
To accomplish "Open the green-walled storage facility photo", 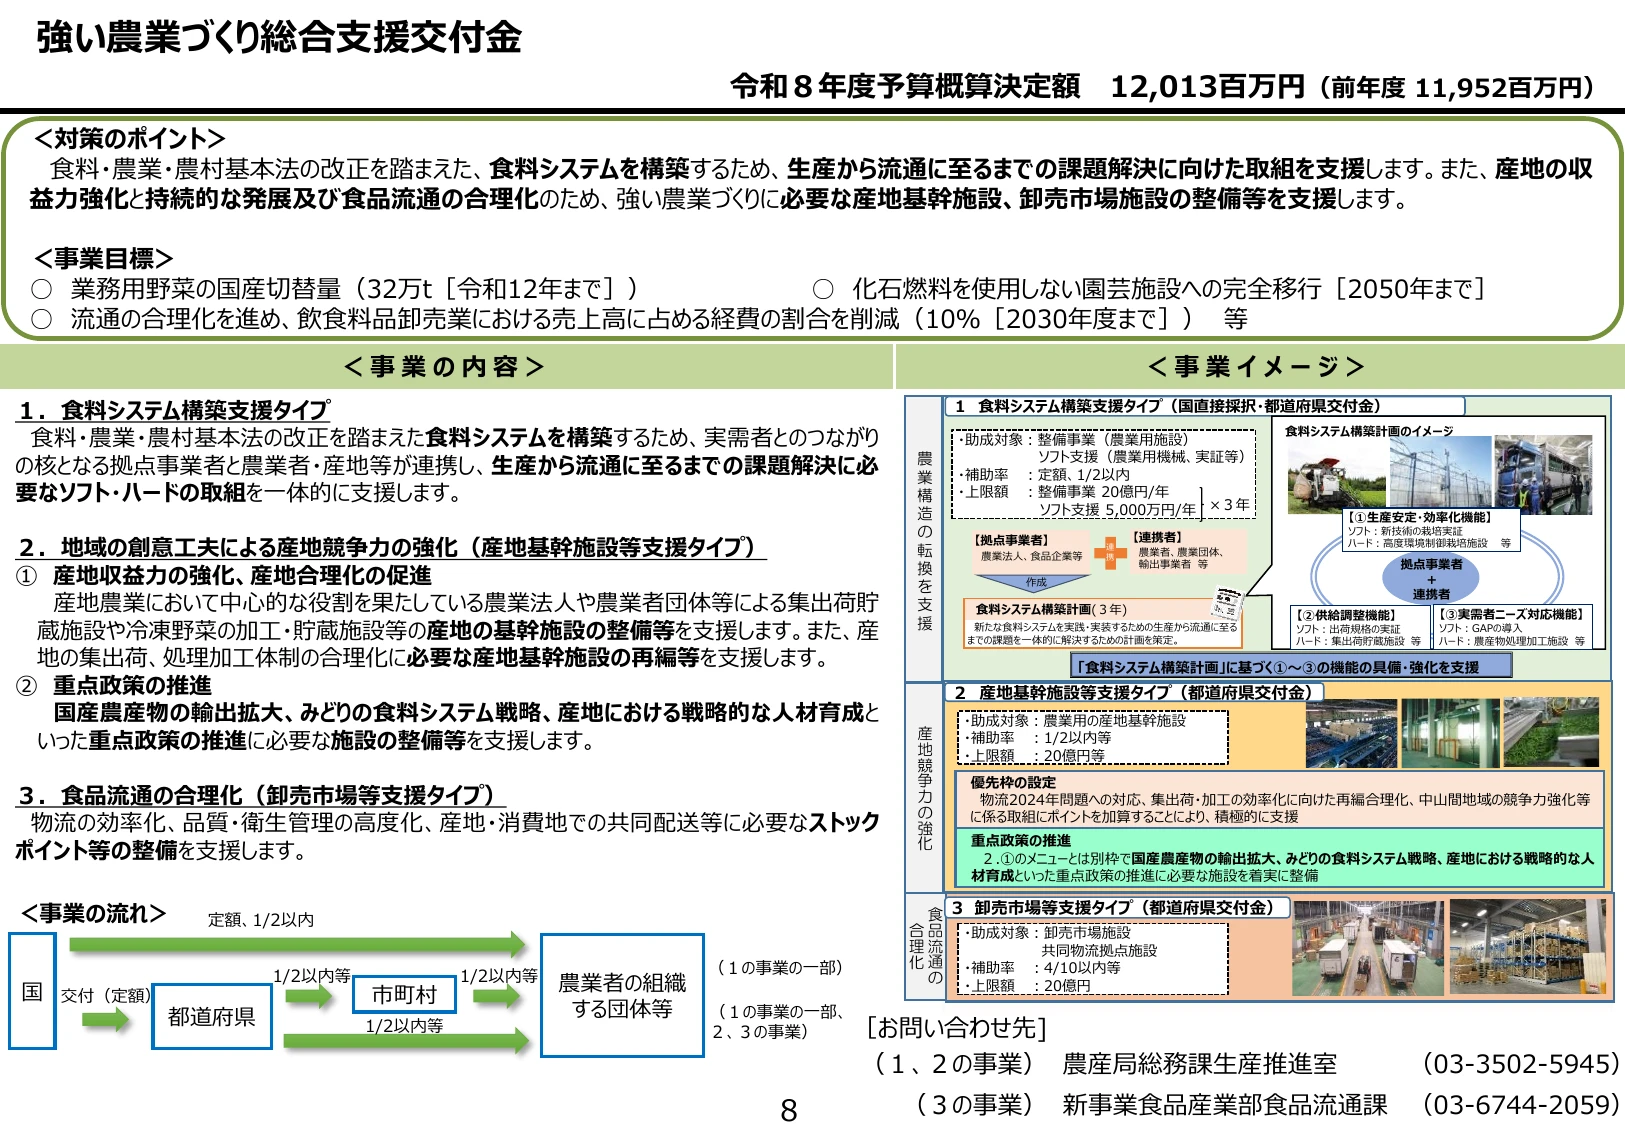I will click(1450, 733).
